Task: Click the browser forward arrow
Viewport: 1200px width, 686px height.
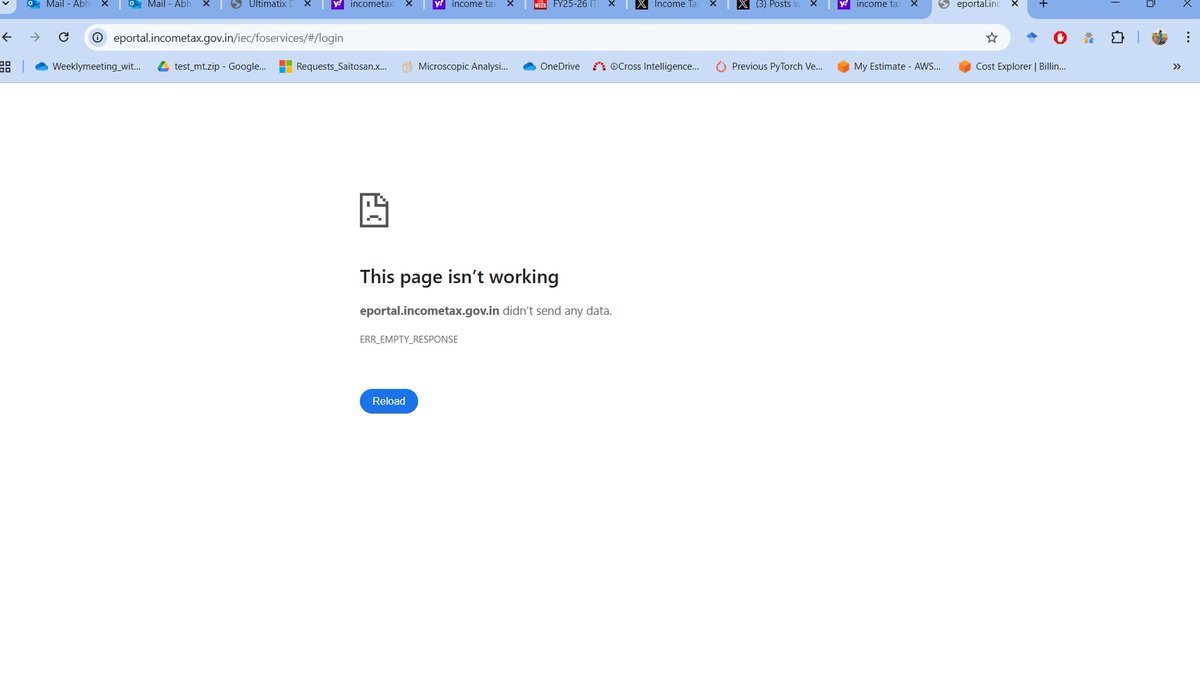Action: (35, 37)
